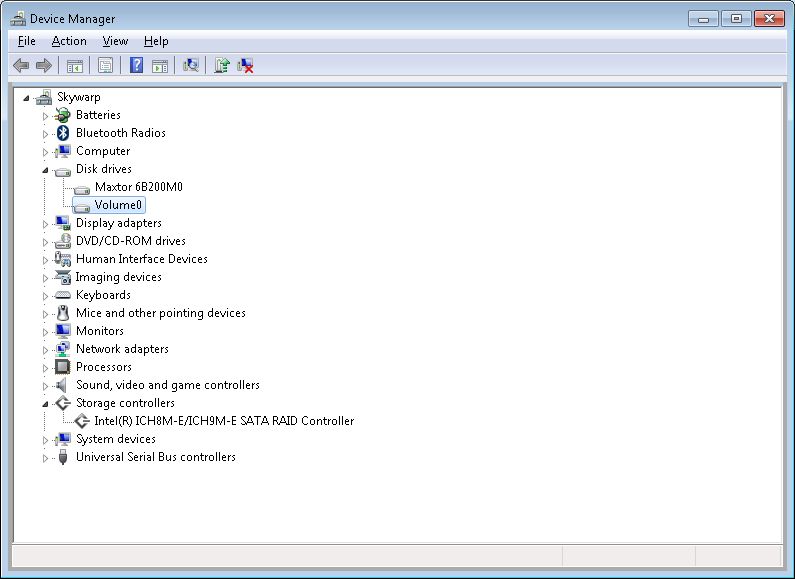Image resolution: width=795 pixels, height=579 pixels.
Task: Expand the Network adapters category
Action: 45,350
